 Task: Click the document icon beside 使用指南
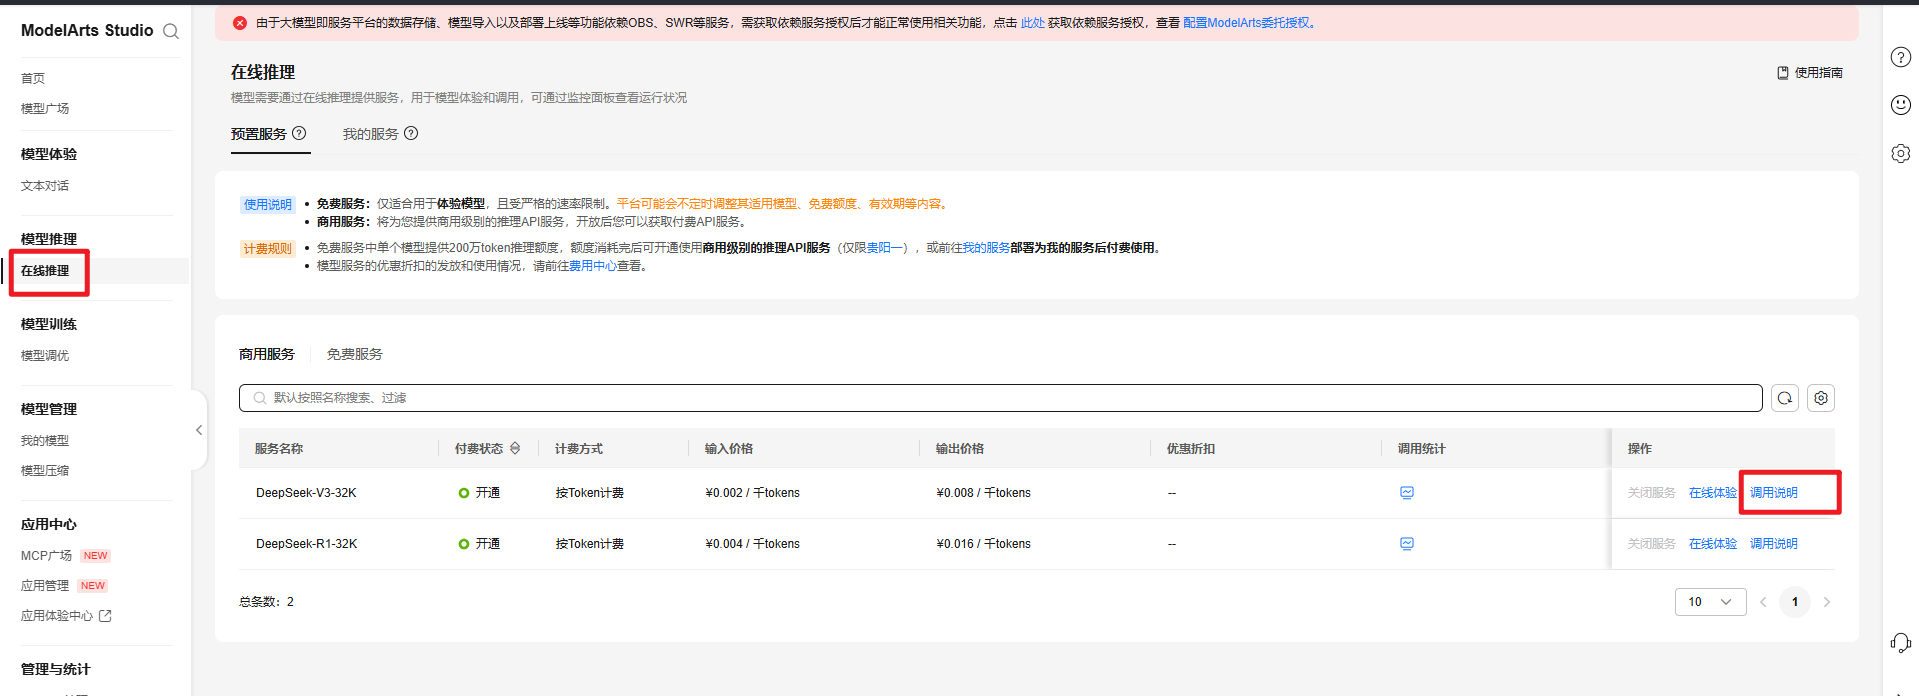[1783, 73]
